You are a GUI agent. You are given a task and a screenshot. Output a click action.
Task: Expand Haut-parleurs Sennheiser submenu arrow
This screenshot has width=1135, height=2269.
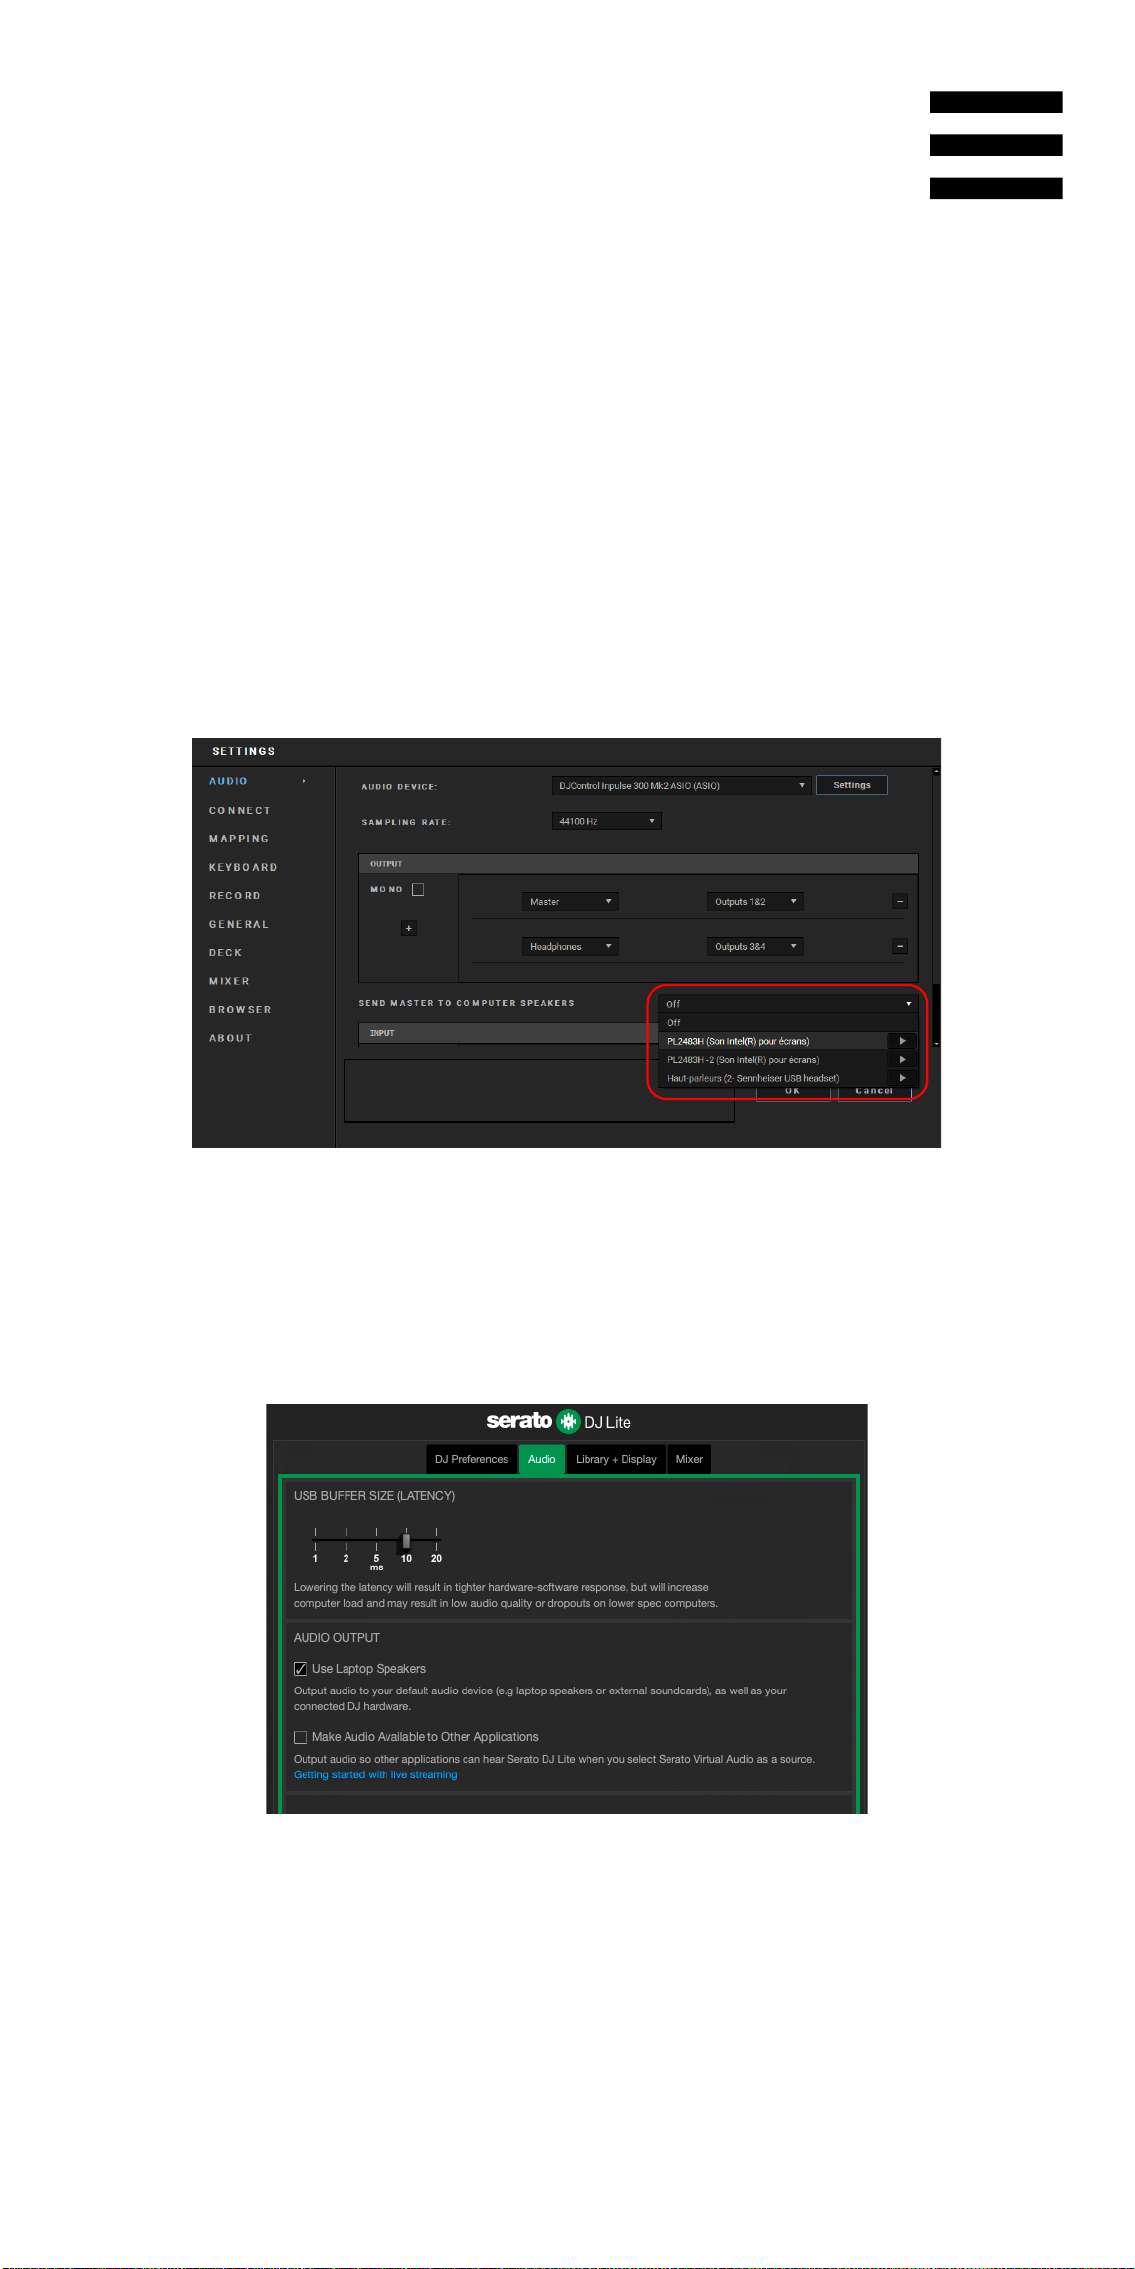902,1078
